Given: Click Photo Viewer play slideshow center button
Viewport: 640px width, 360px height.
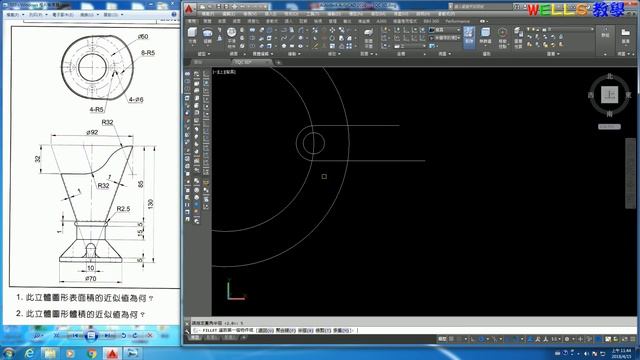Looking at the screenshot, I should point(91,336).
